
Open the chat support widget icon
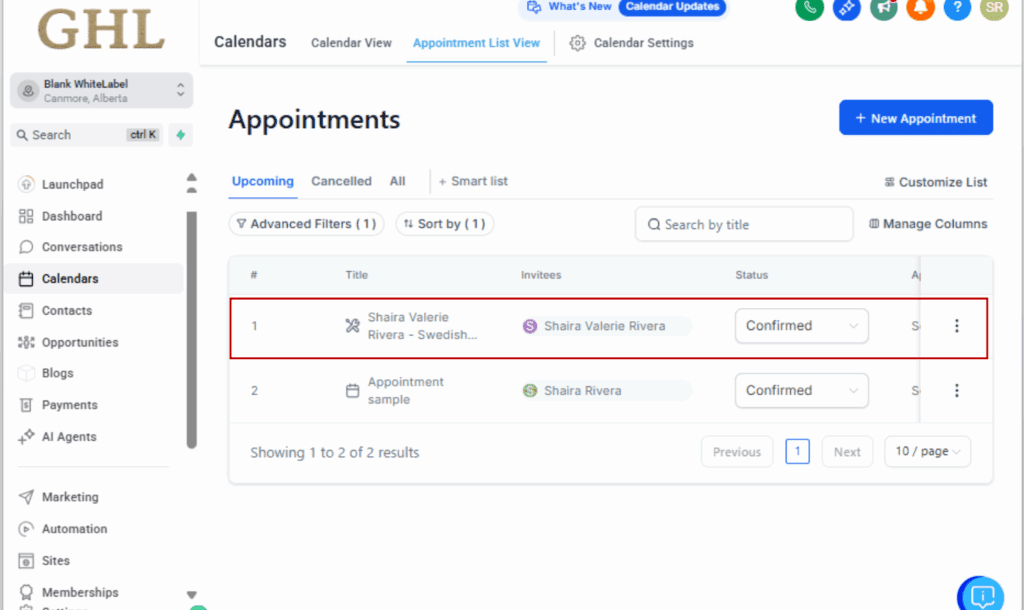(x=982, y=596)
